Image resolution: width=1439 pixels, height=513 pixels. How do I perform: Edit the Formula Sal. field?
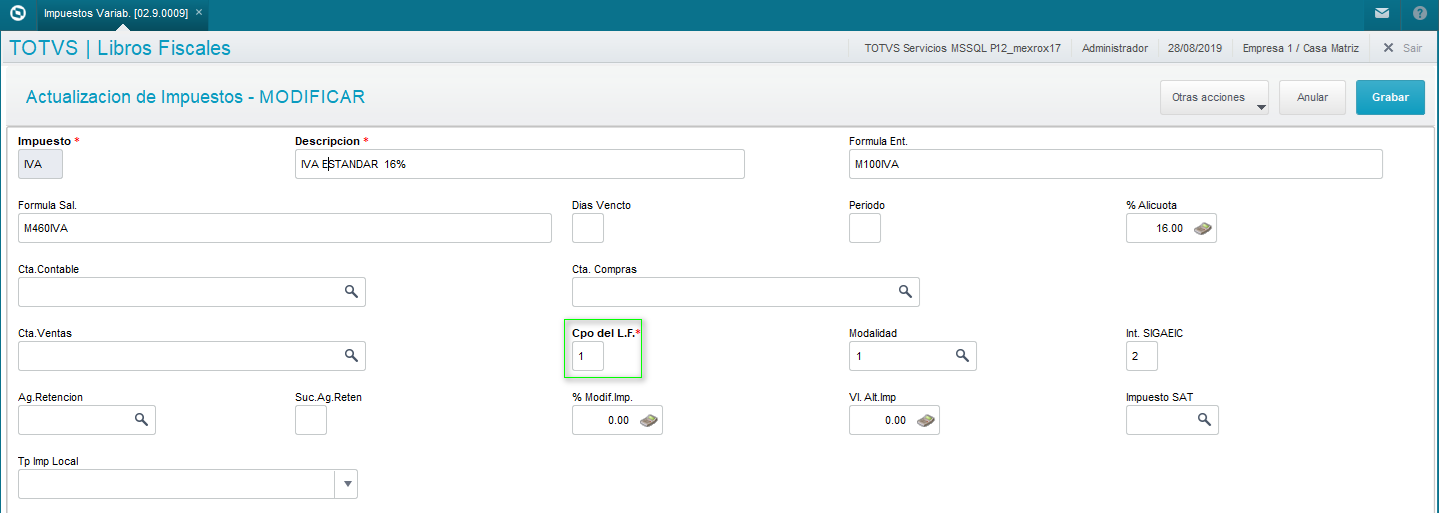coord(285,228)
